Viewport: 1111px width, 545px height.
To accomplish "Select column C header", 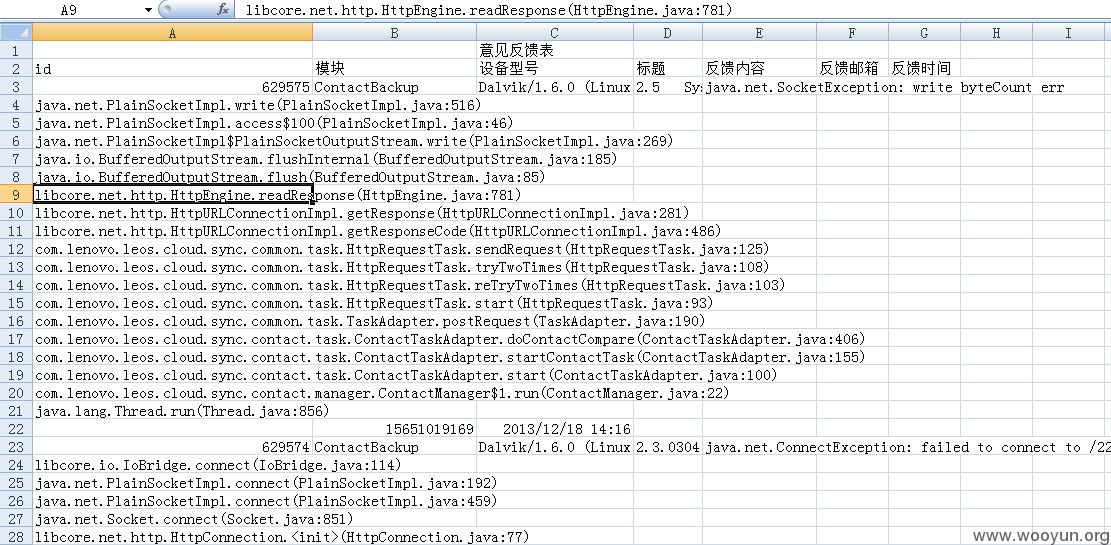I will [x=555, y=33].
